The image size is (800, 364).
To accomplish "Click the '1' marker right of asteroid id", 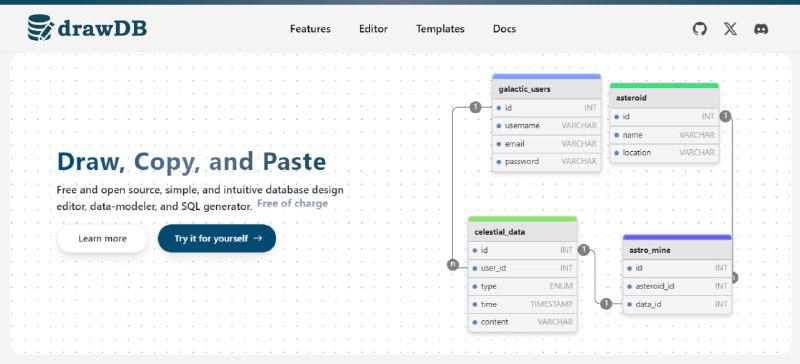I will (x=726, y=116).
